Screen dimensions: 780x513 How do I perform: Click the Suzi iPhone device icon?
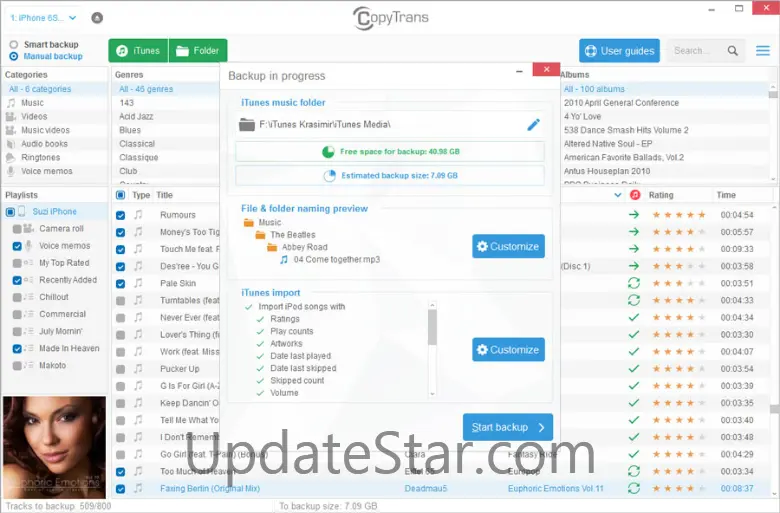(22, 211)
